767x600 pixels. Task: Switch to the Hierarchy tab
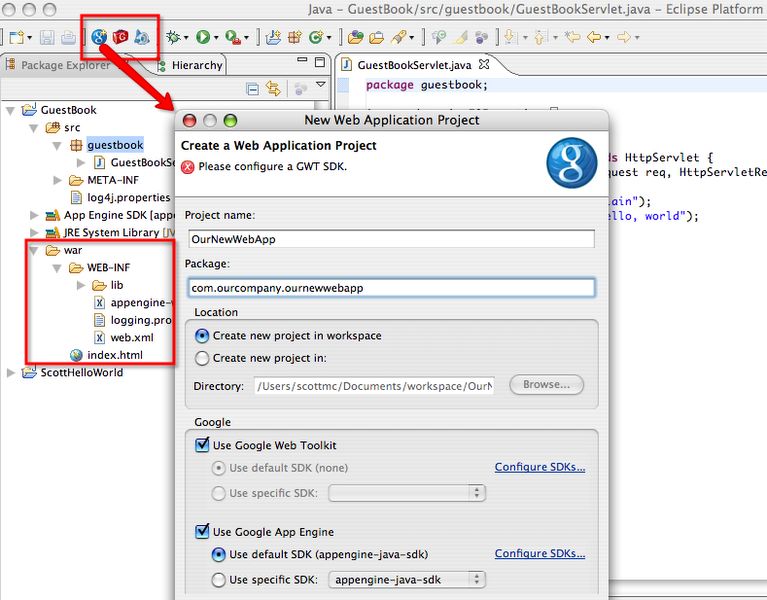[x=191, y=65]
